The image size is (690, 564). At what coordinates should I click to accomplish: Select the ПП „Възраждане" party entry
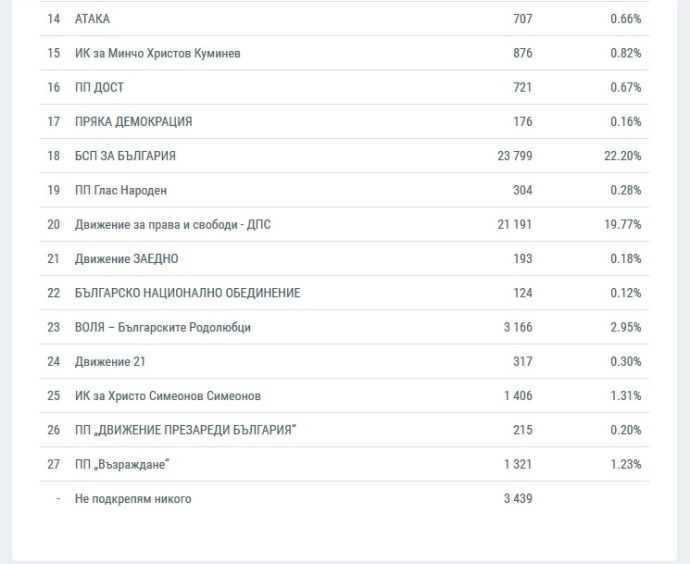120,464
